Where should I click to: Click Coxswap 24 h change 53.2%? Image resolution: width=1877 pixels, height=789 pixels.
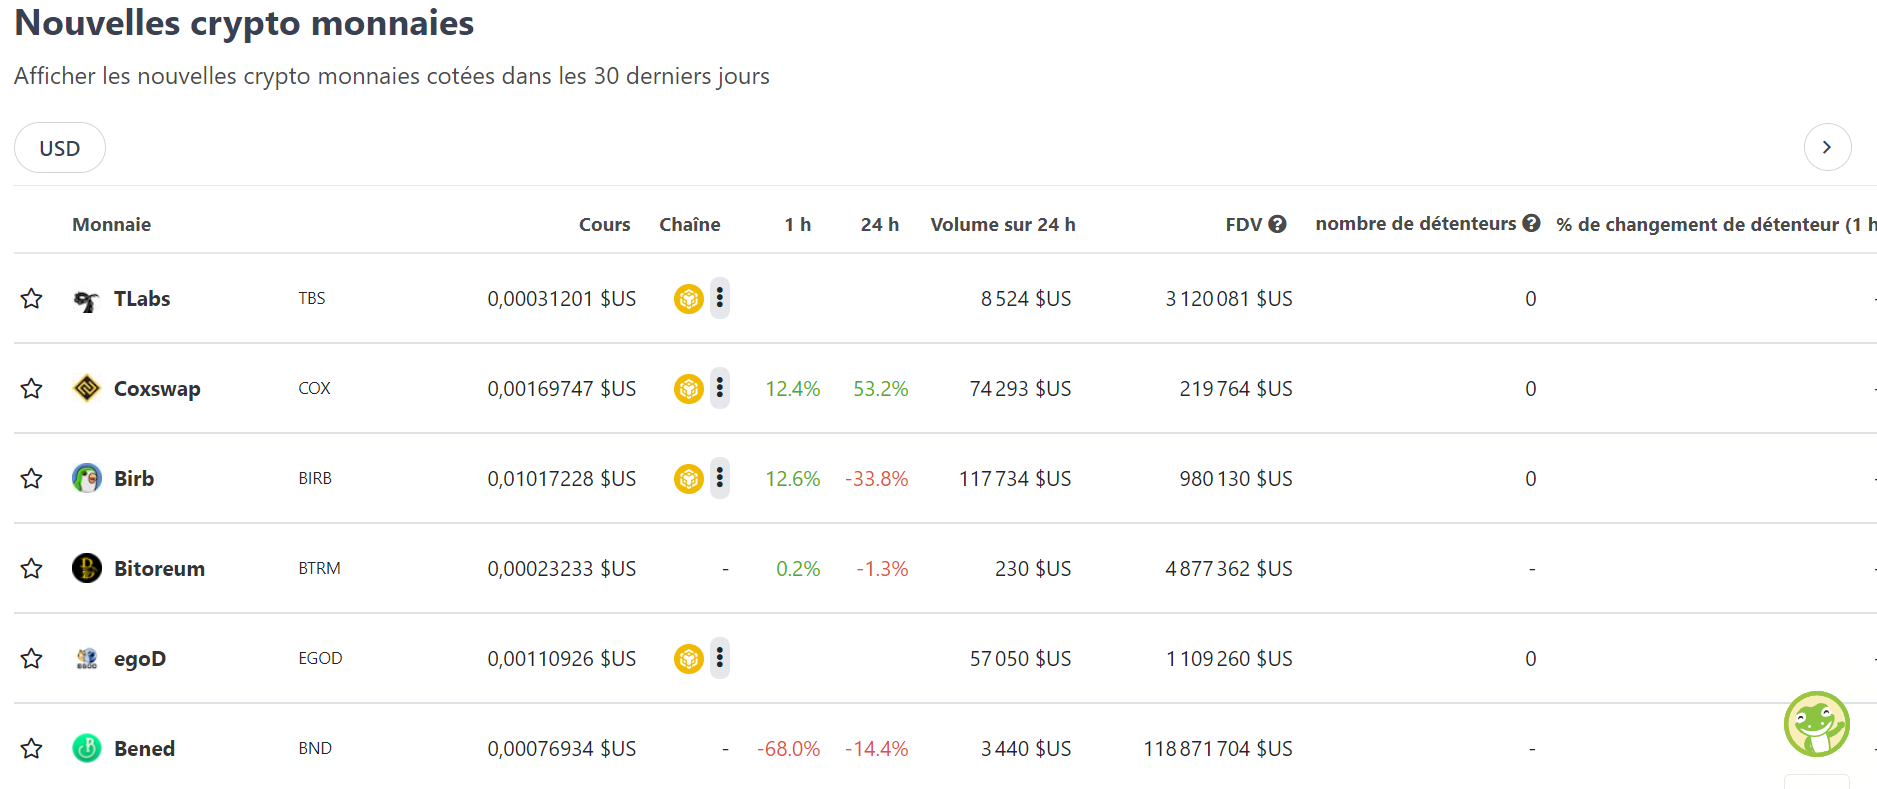coord(881,388)
